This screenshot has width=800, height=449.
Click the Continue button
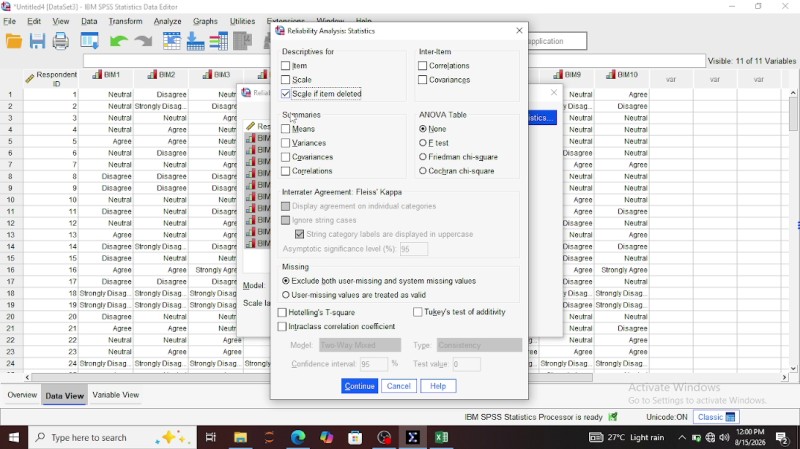click(360, 386)
